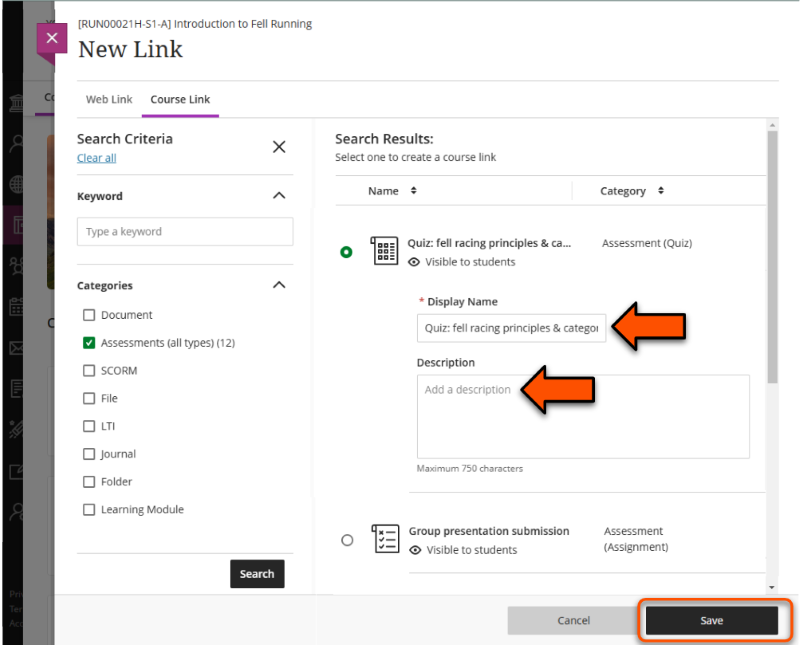Viewport: 800px width, 645px height.
Task: Close the New Link panel with the X
Action: tap(52, 39)
